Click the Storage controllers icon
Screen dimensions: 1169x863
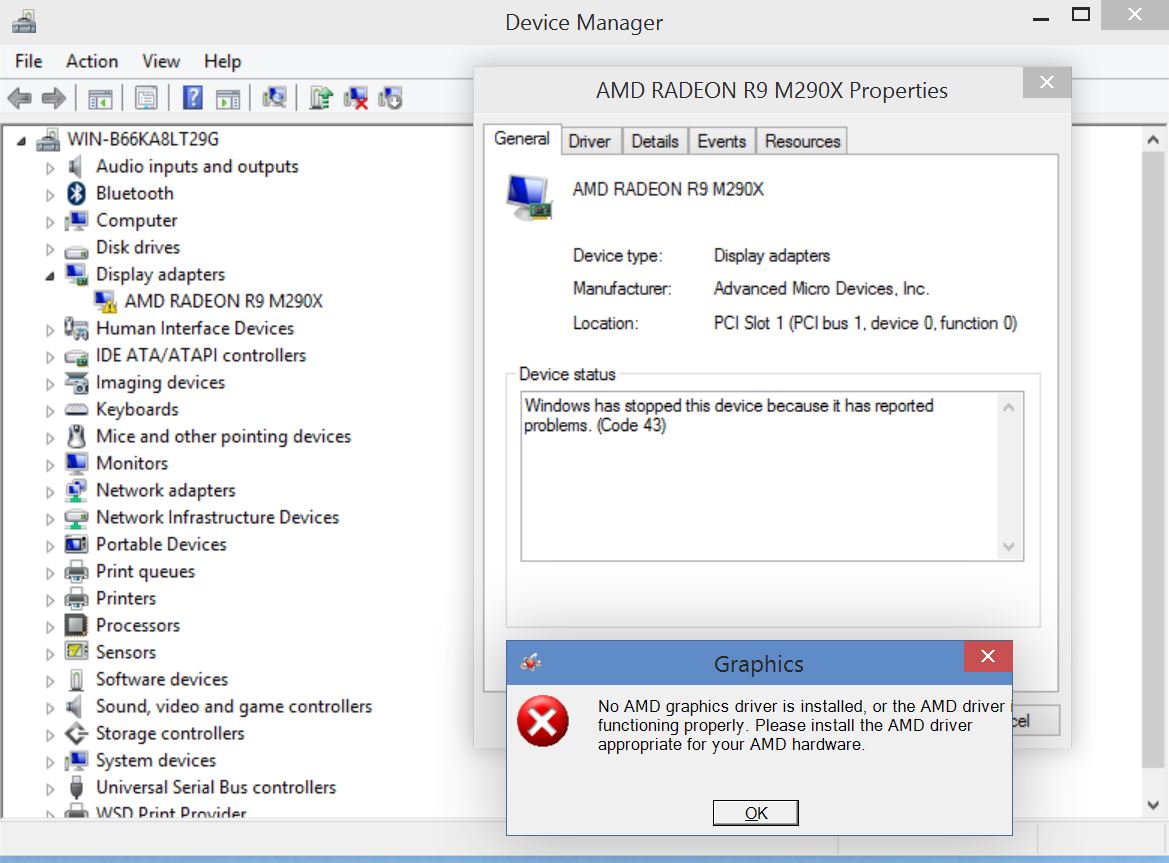tap(76, 733)
